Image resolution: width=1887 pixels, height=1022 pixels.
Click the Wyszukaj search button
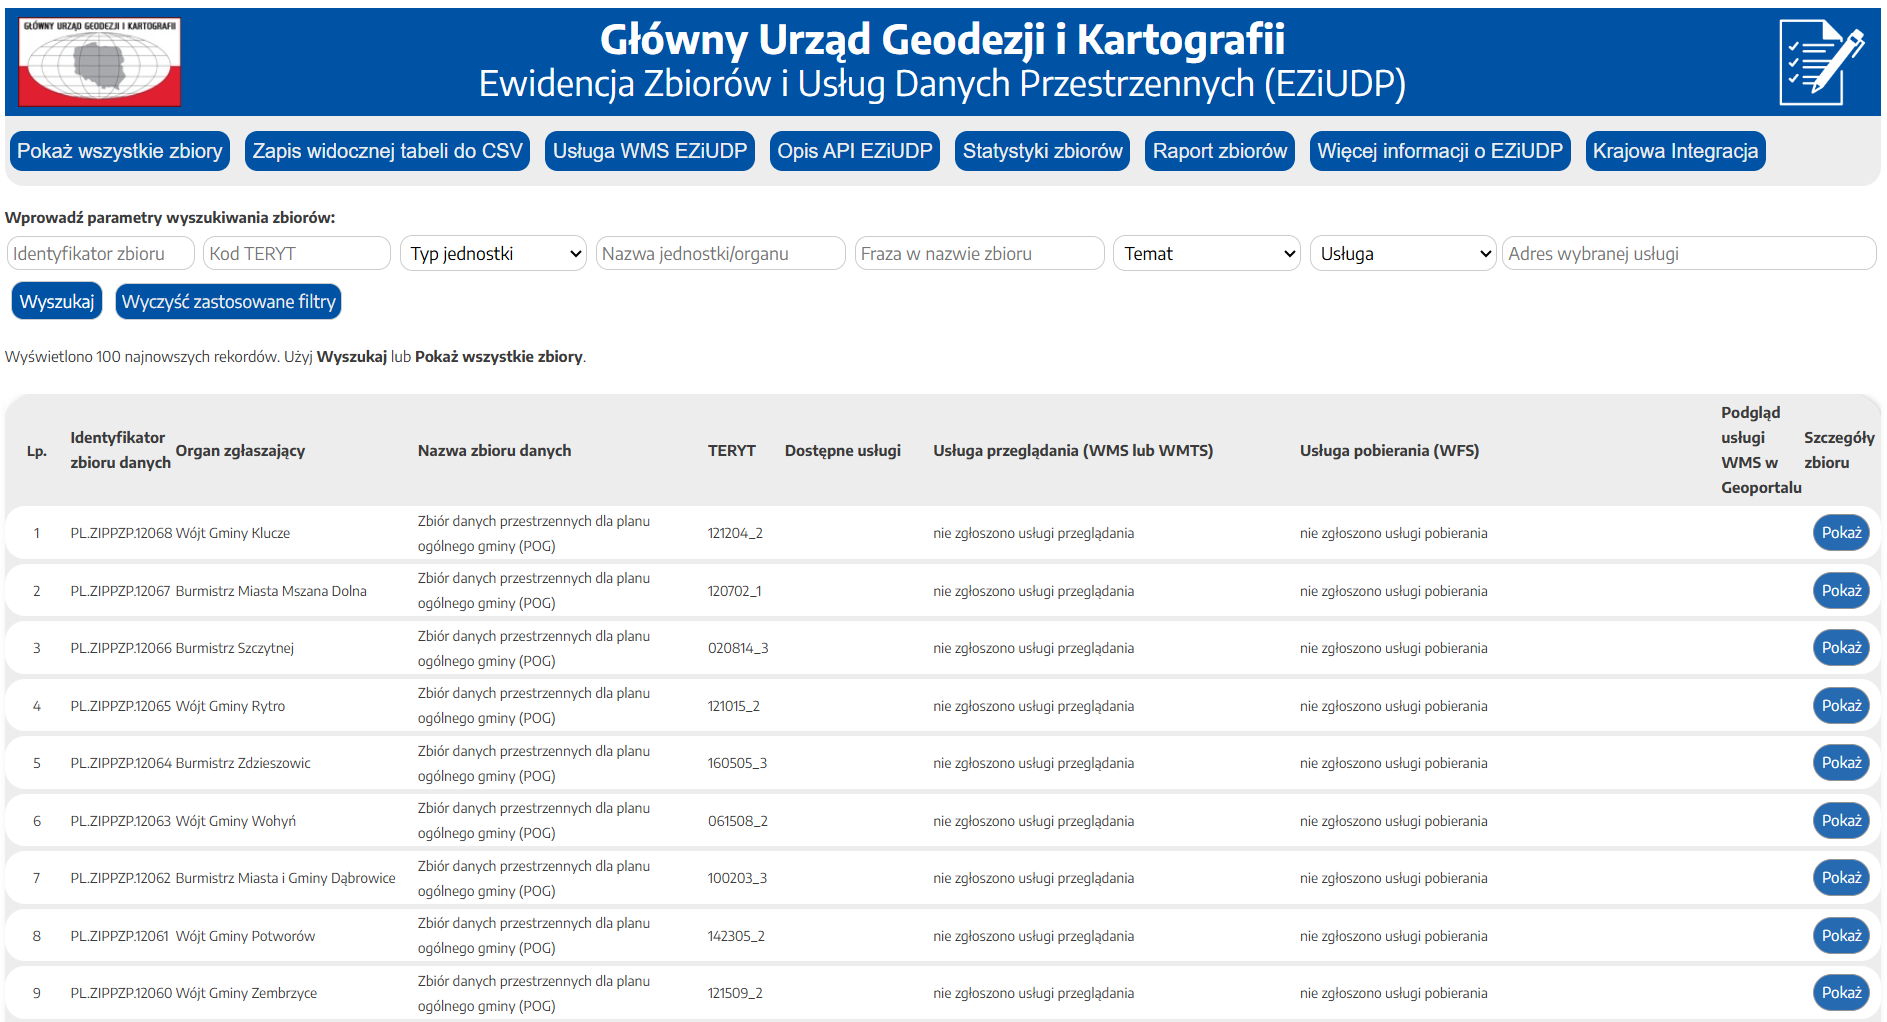coord(57,301)
